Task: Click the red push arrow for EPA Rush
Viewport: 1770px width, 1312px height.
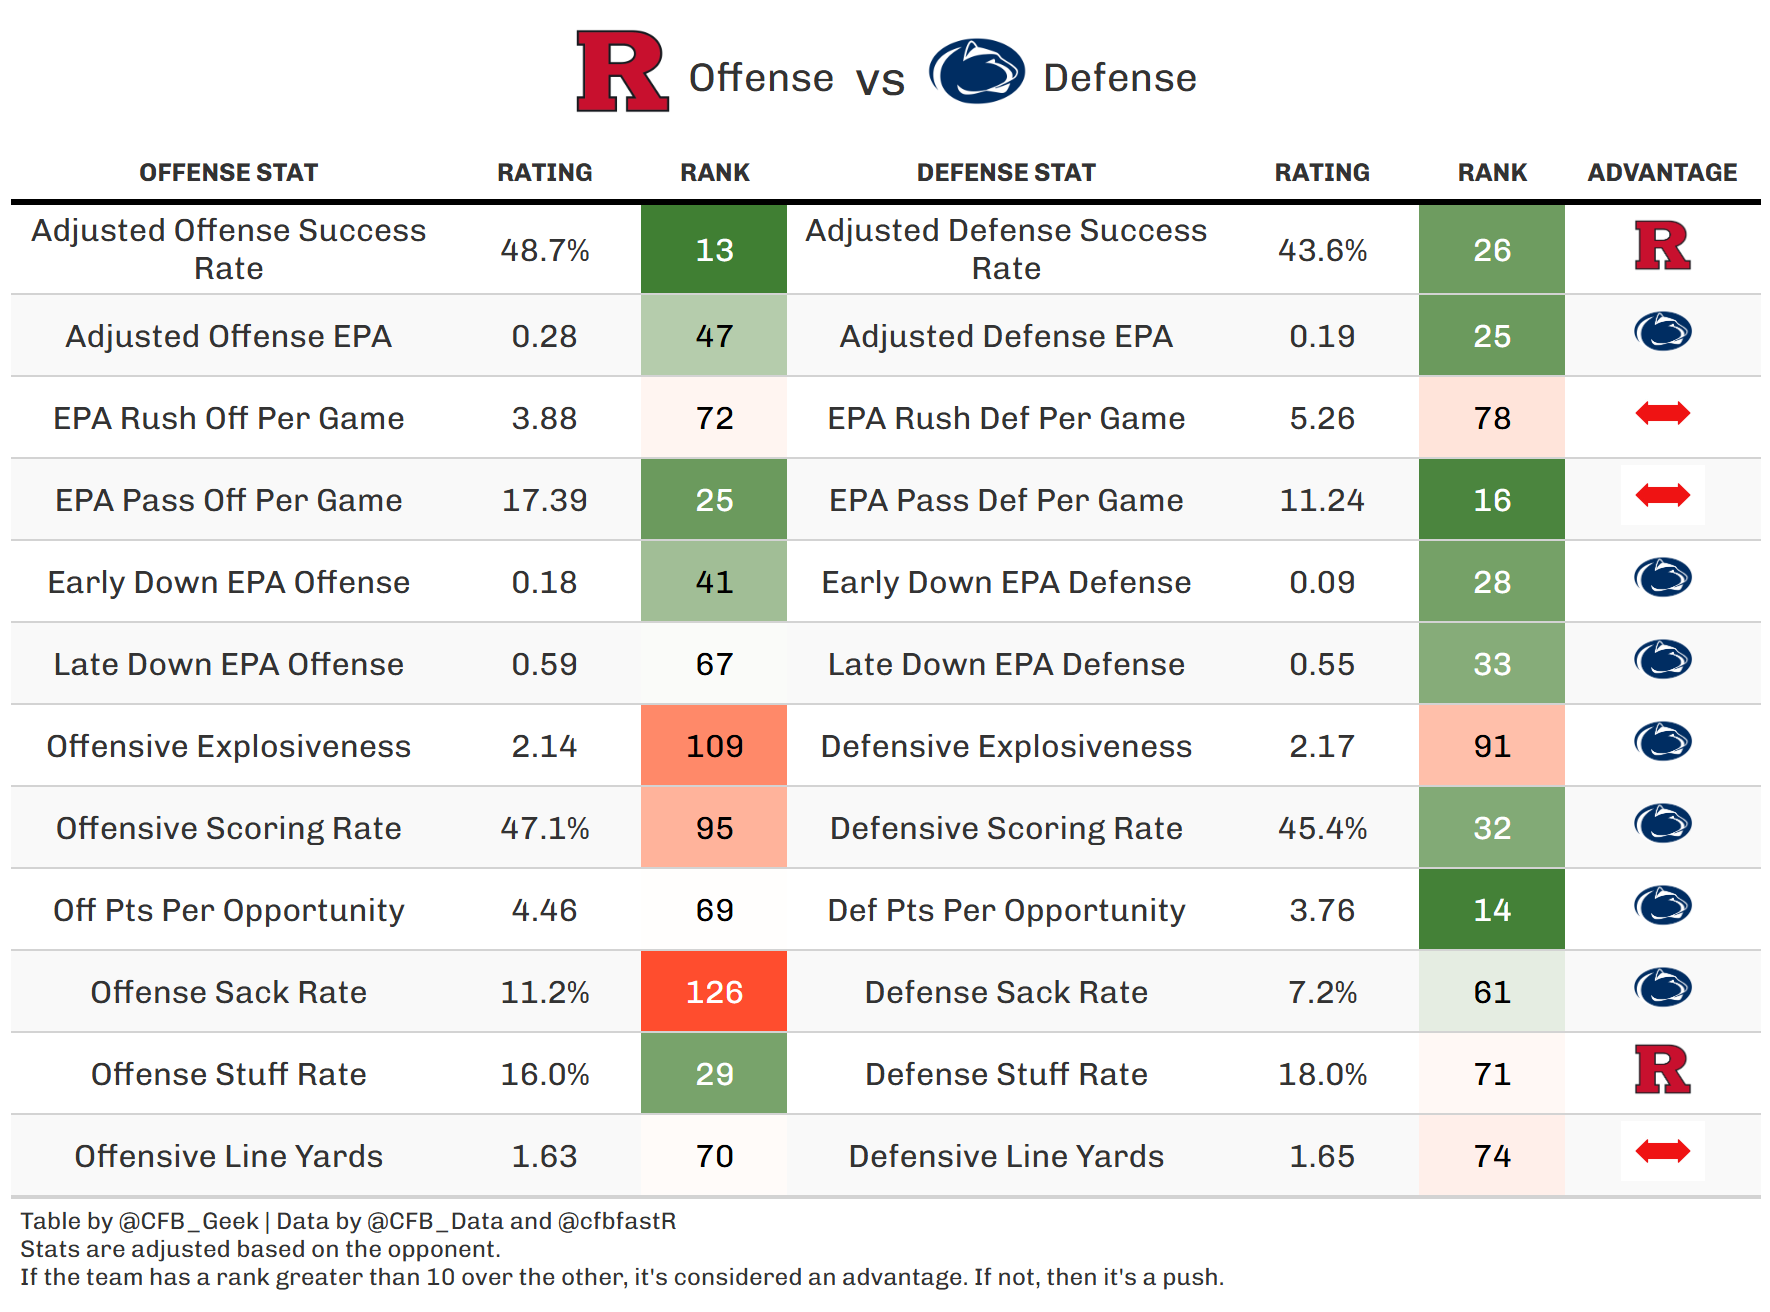Action: [x=1662, y=414]
